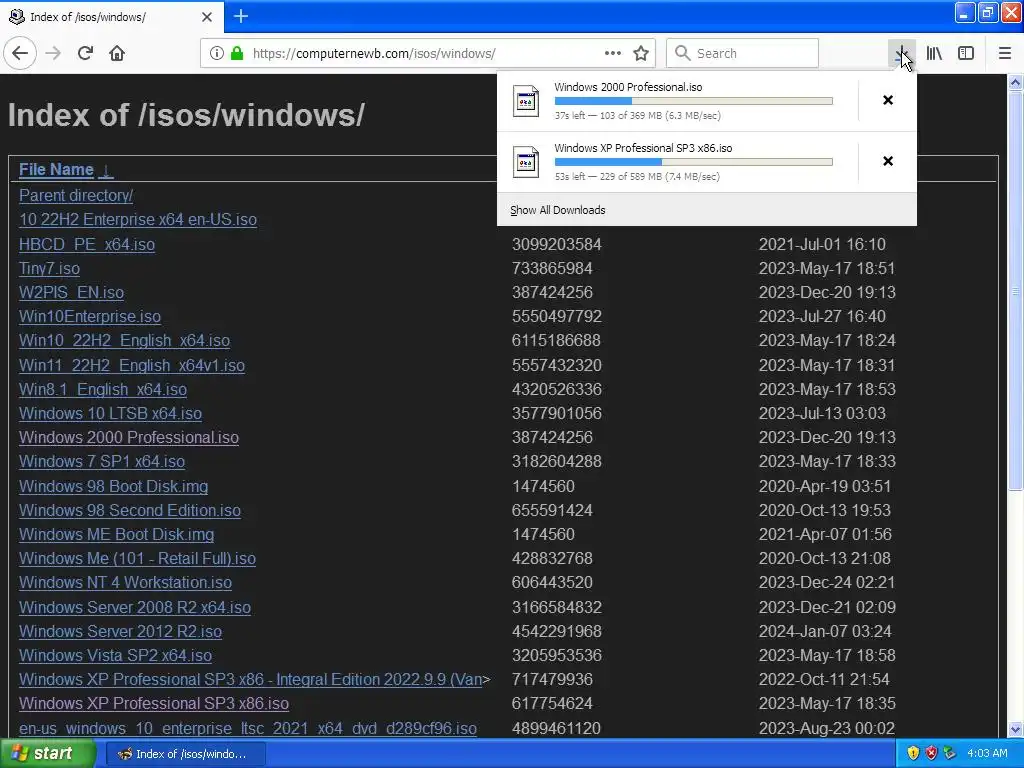Click the red shield tray icon
The width and height of the screenshot is (1024, 768).
click(931, 753)
